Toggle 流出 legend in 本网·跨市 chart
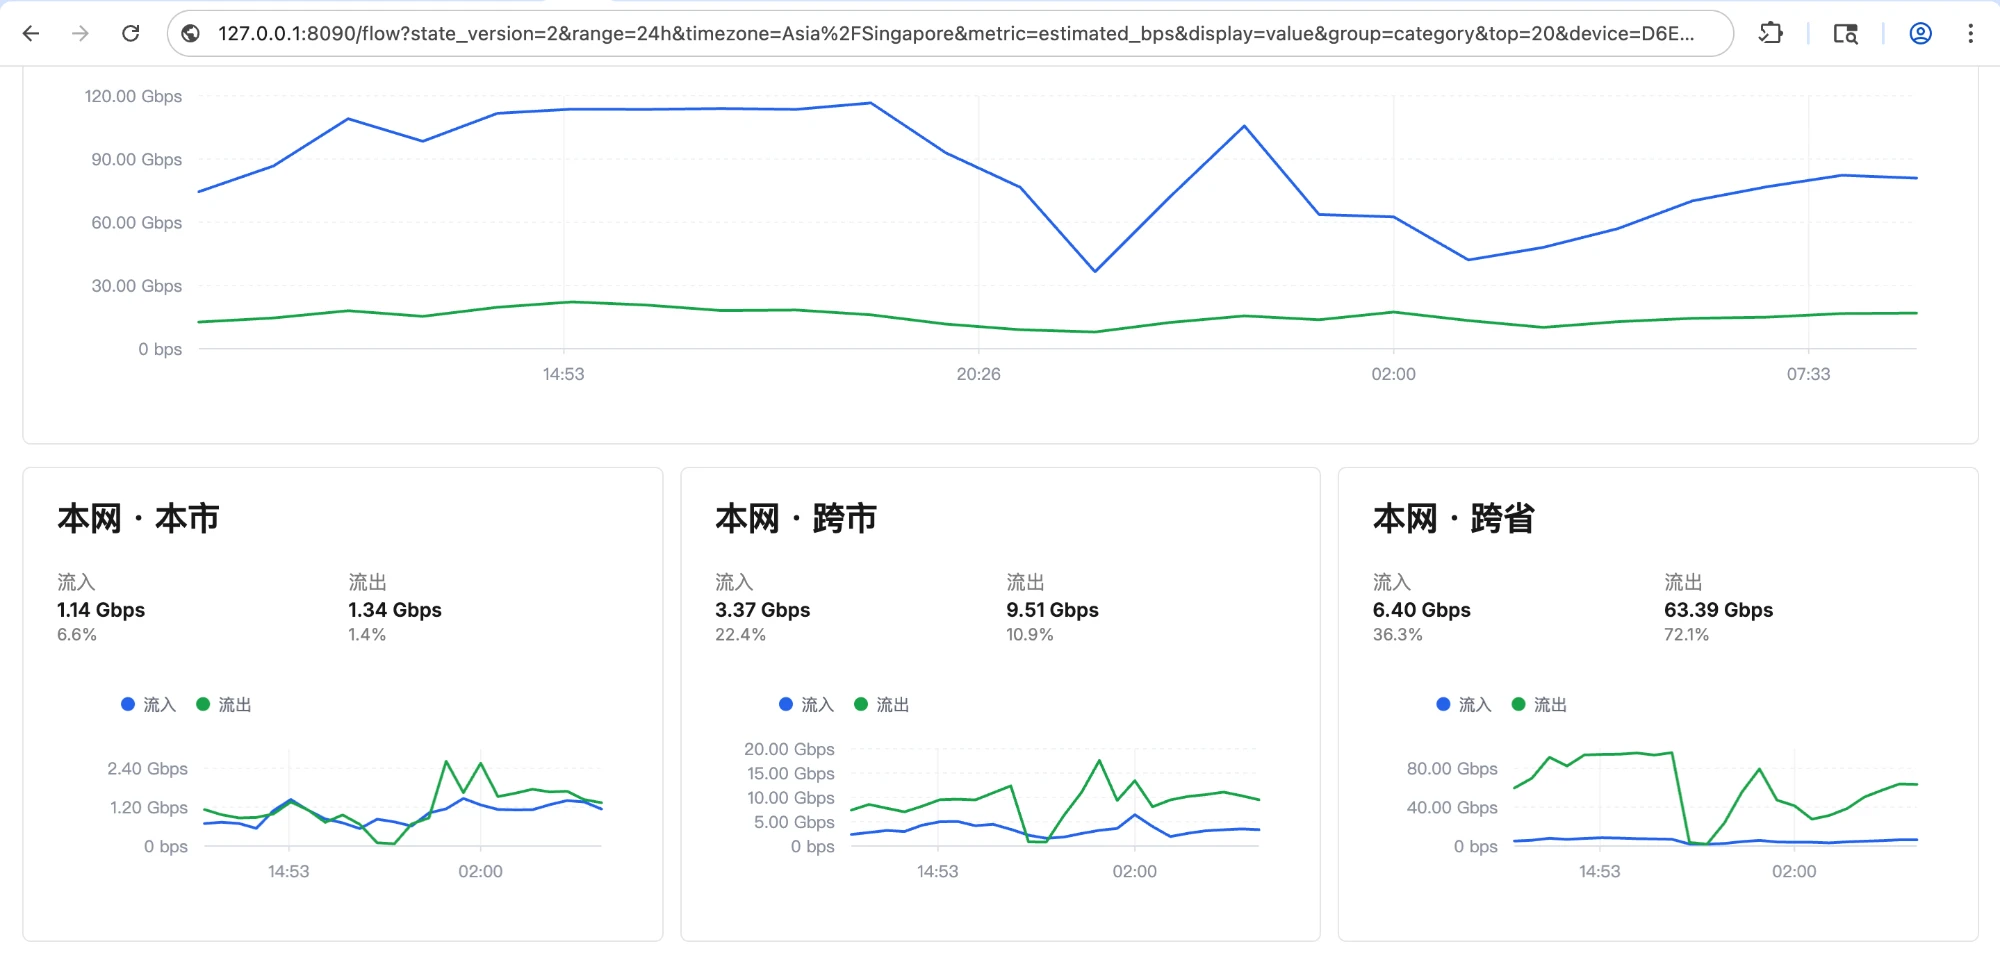2000x953 pixels. (882, 704)
